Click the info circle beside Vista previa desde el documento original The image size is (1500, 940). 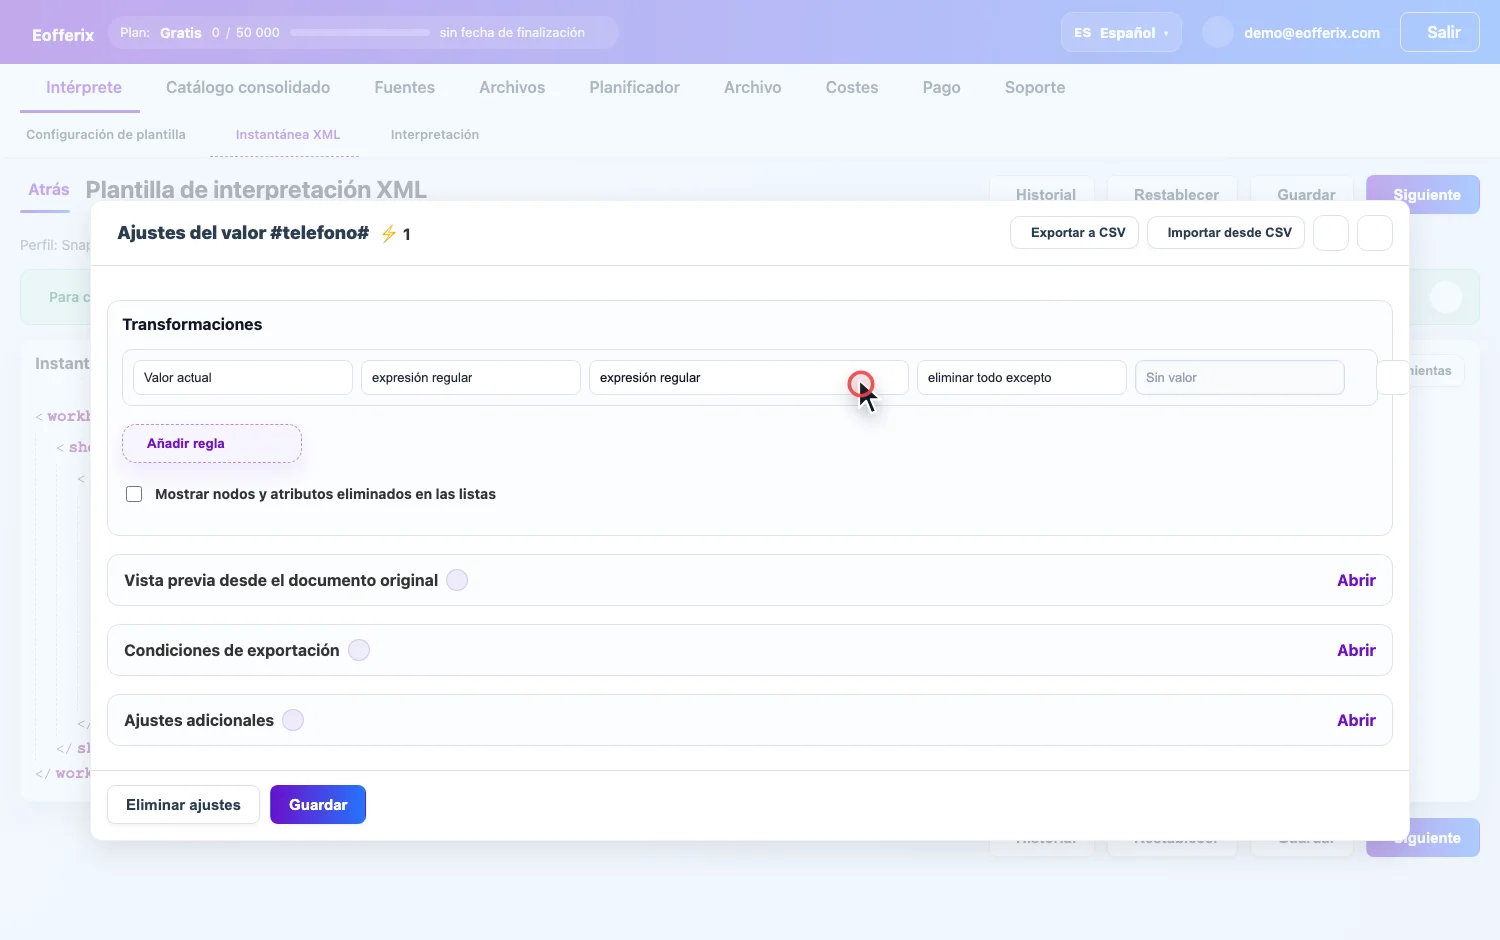[x=457, y=580]
